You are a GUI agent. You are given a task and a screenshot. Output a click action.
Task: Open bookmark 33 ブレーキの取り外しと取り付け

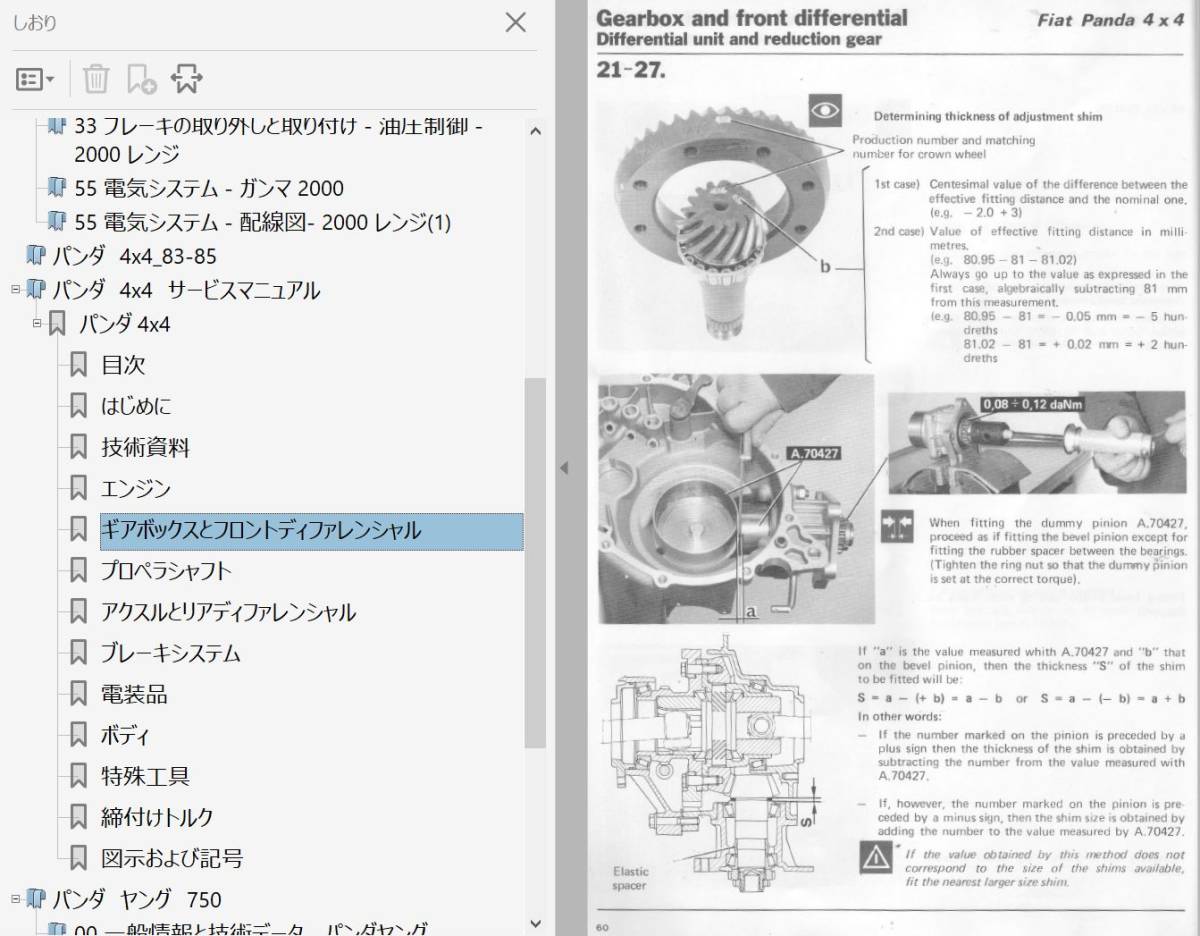(279, 141)
